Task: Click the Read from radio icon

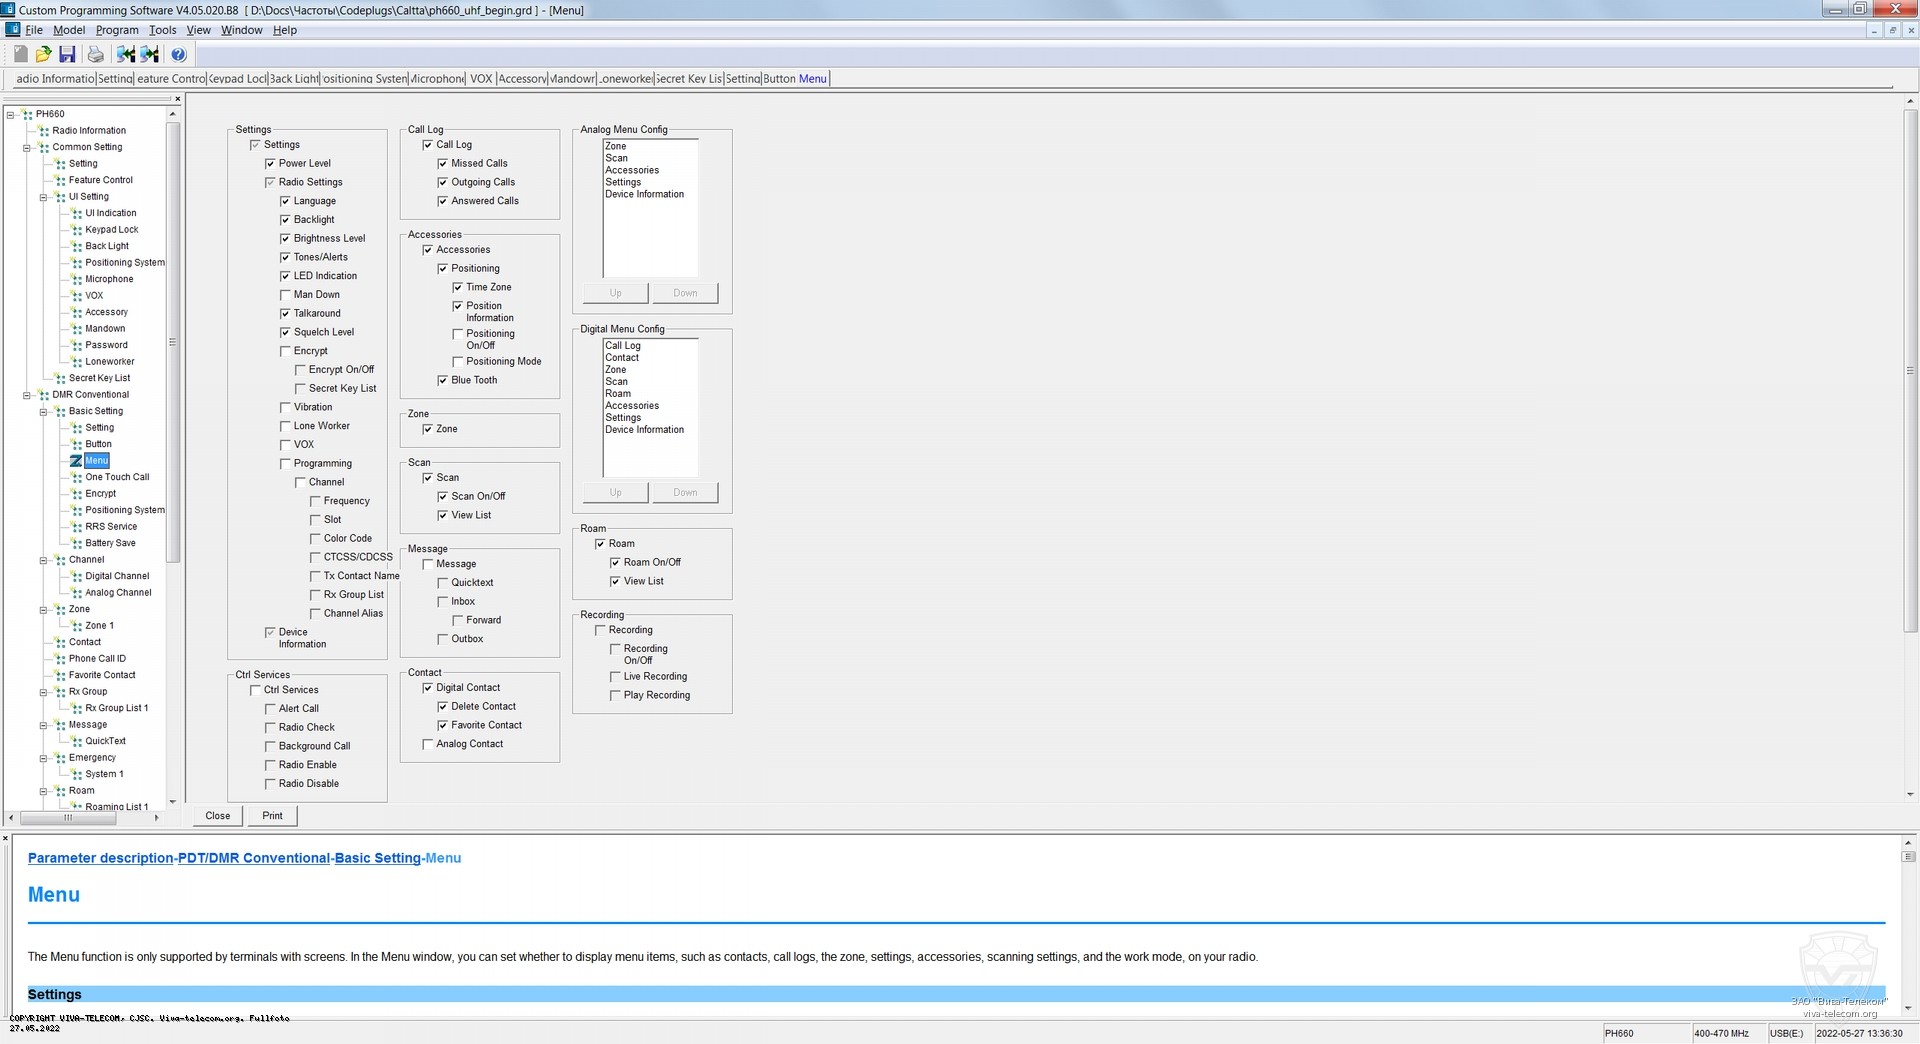Action: tap(125, 54)
